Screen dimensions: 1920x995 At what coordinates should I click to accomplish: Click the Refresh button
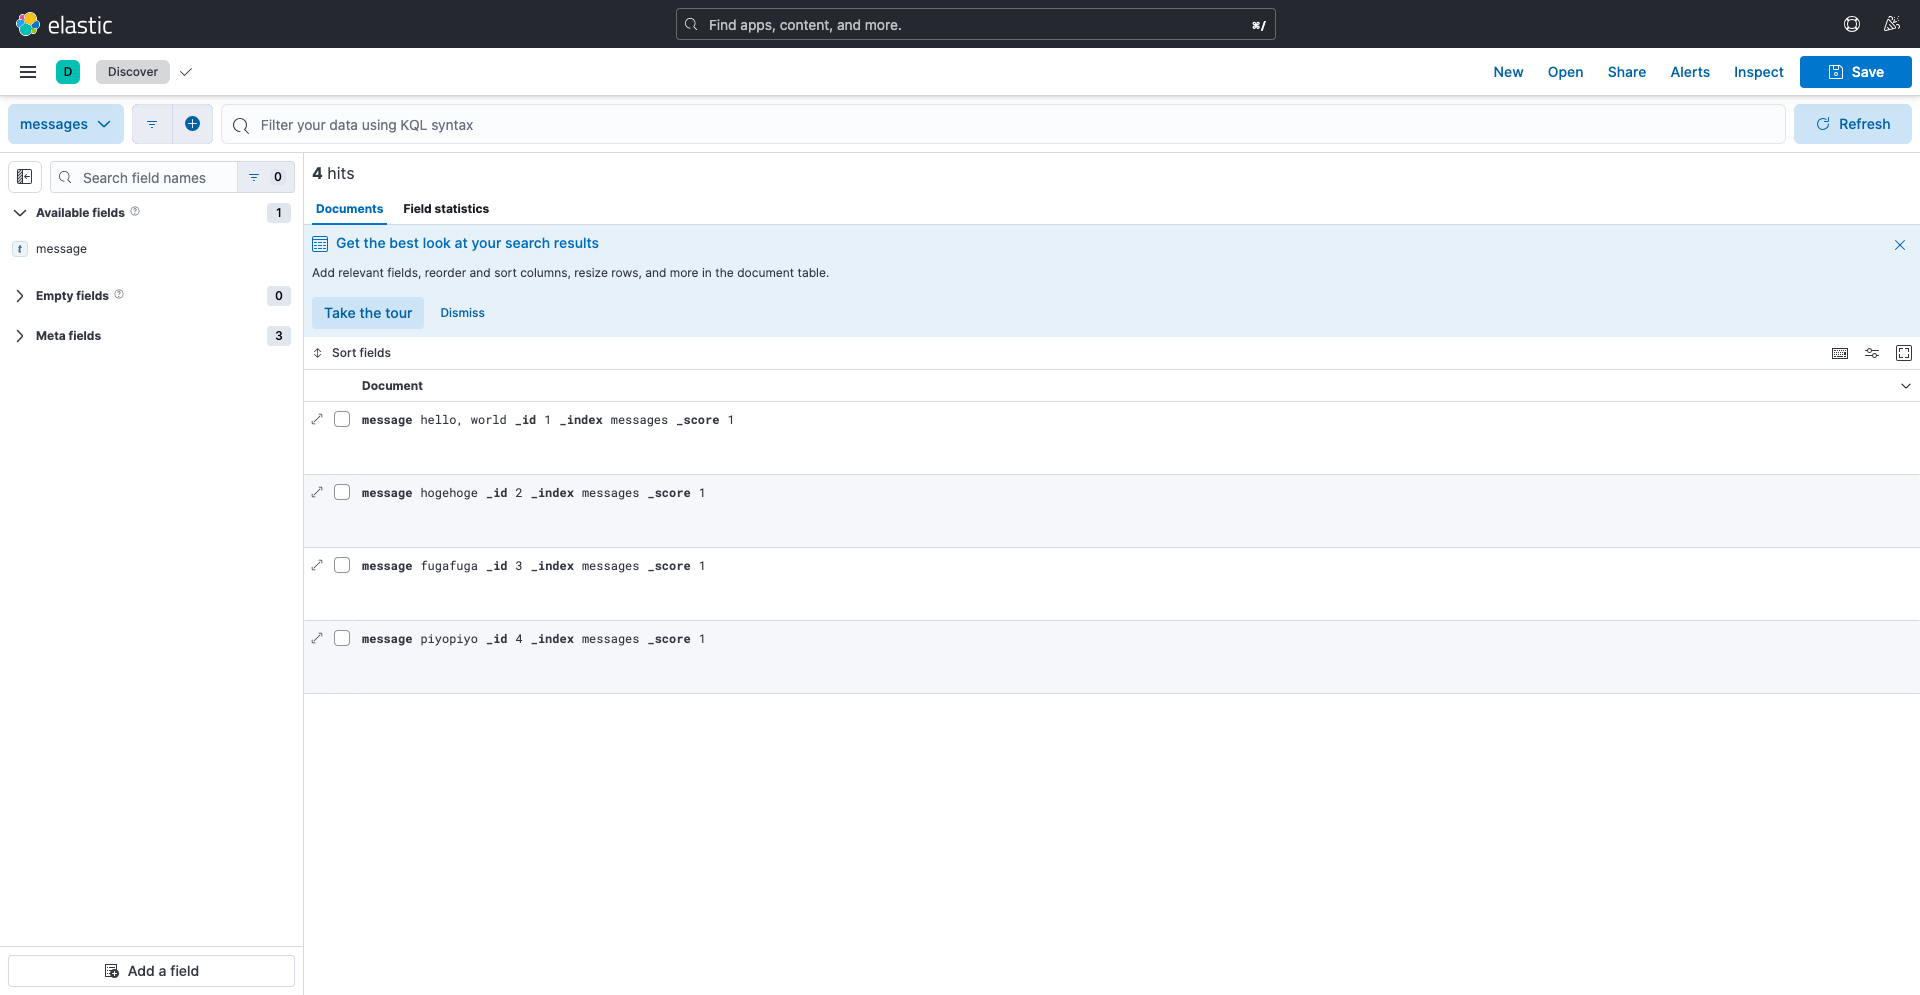click(1853, 124)
